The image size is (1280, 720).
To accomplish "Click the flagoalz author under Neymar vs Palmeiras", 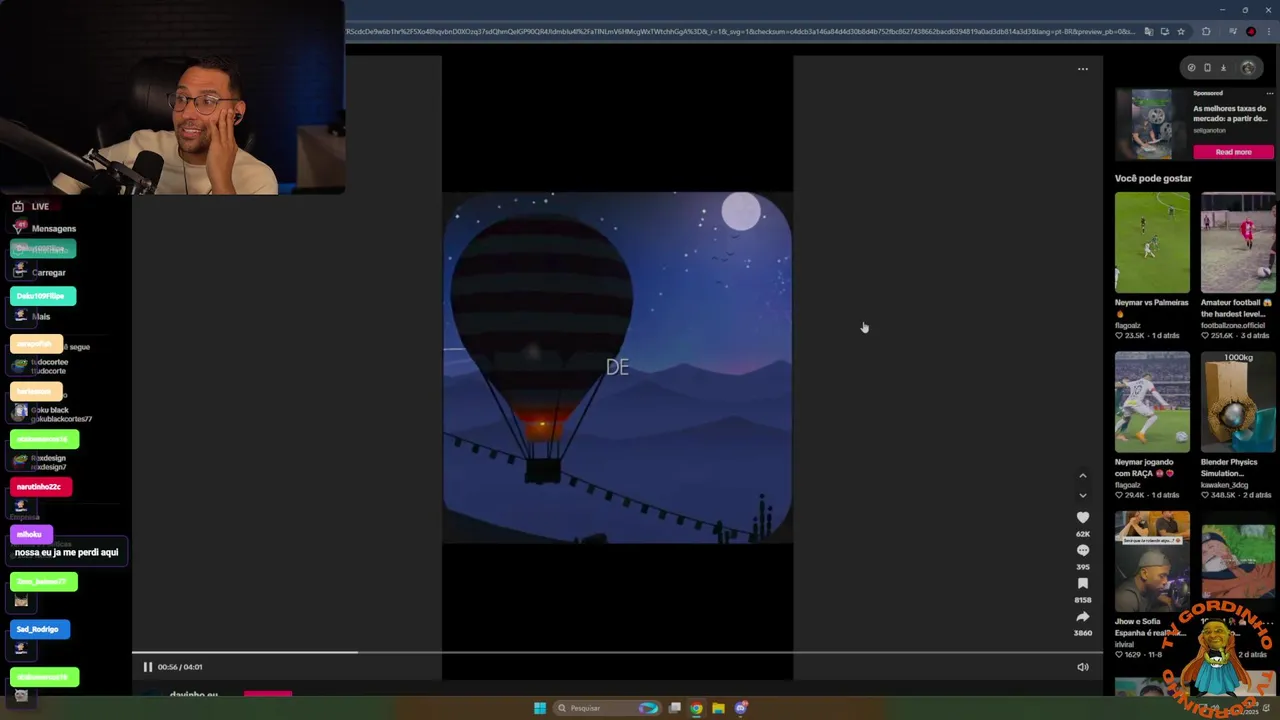I will [x=1127, y=325].
